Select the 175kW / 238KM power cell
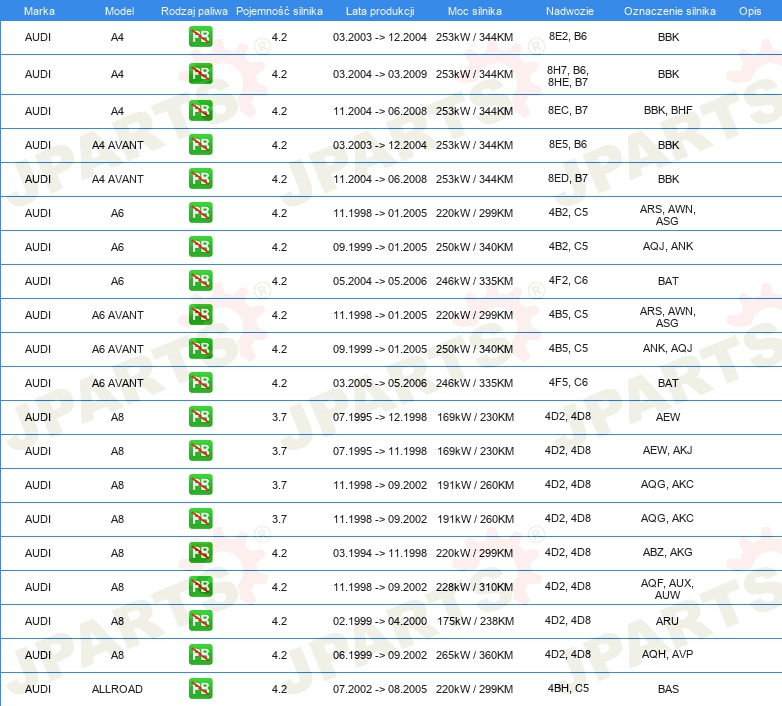 pyautogui.click(x=475, y=621)
